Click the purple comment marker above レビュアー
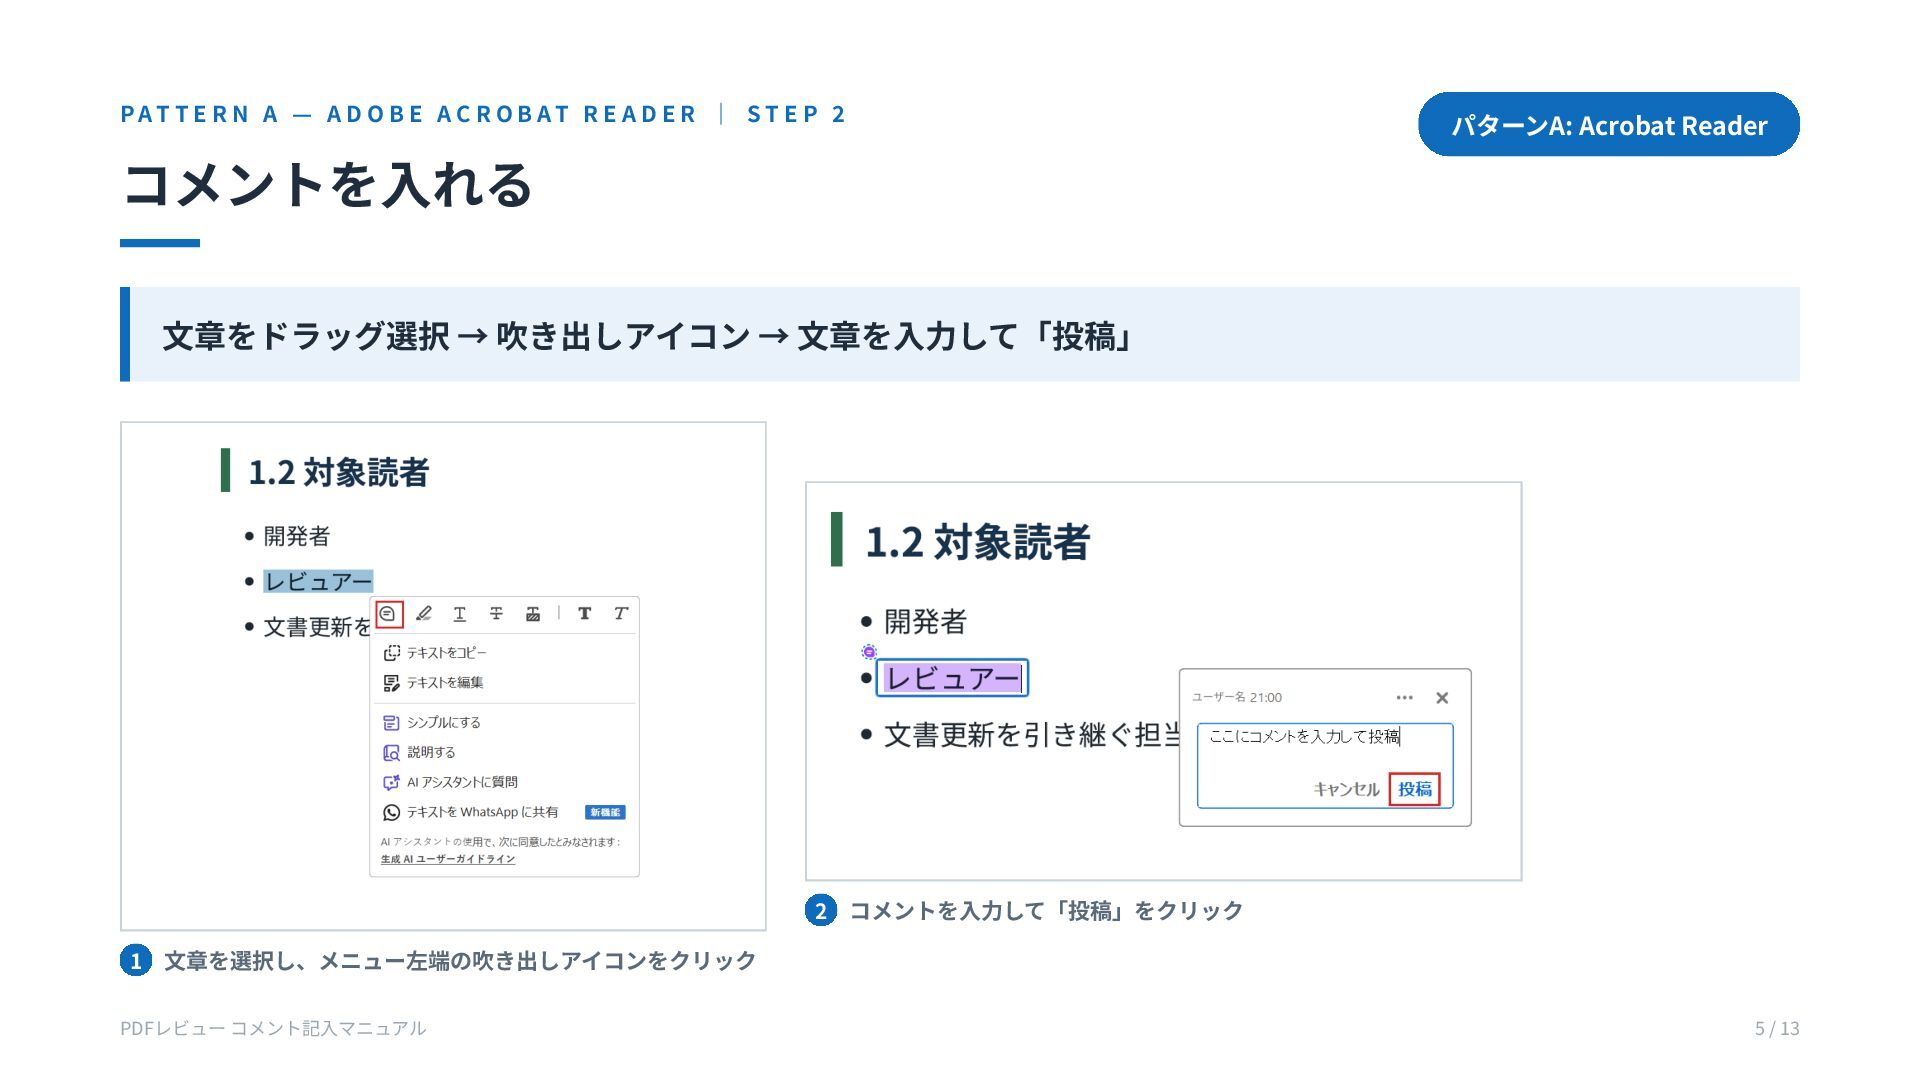The height and width of the screenshot is (1080, 1920). [869, 652]
